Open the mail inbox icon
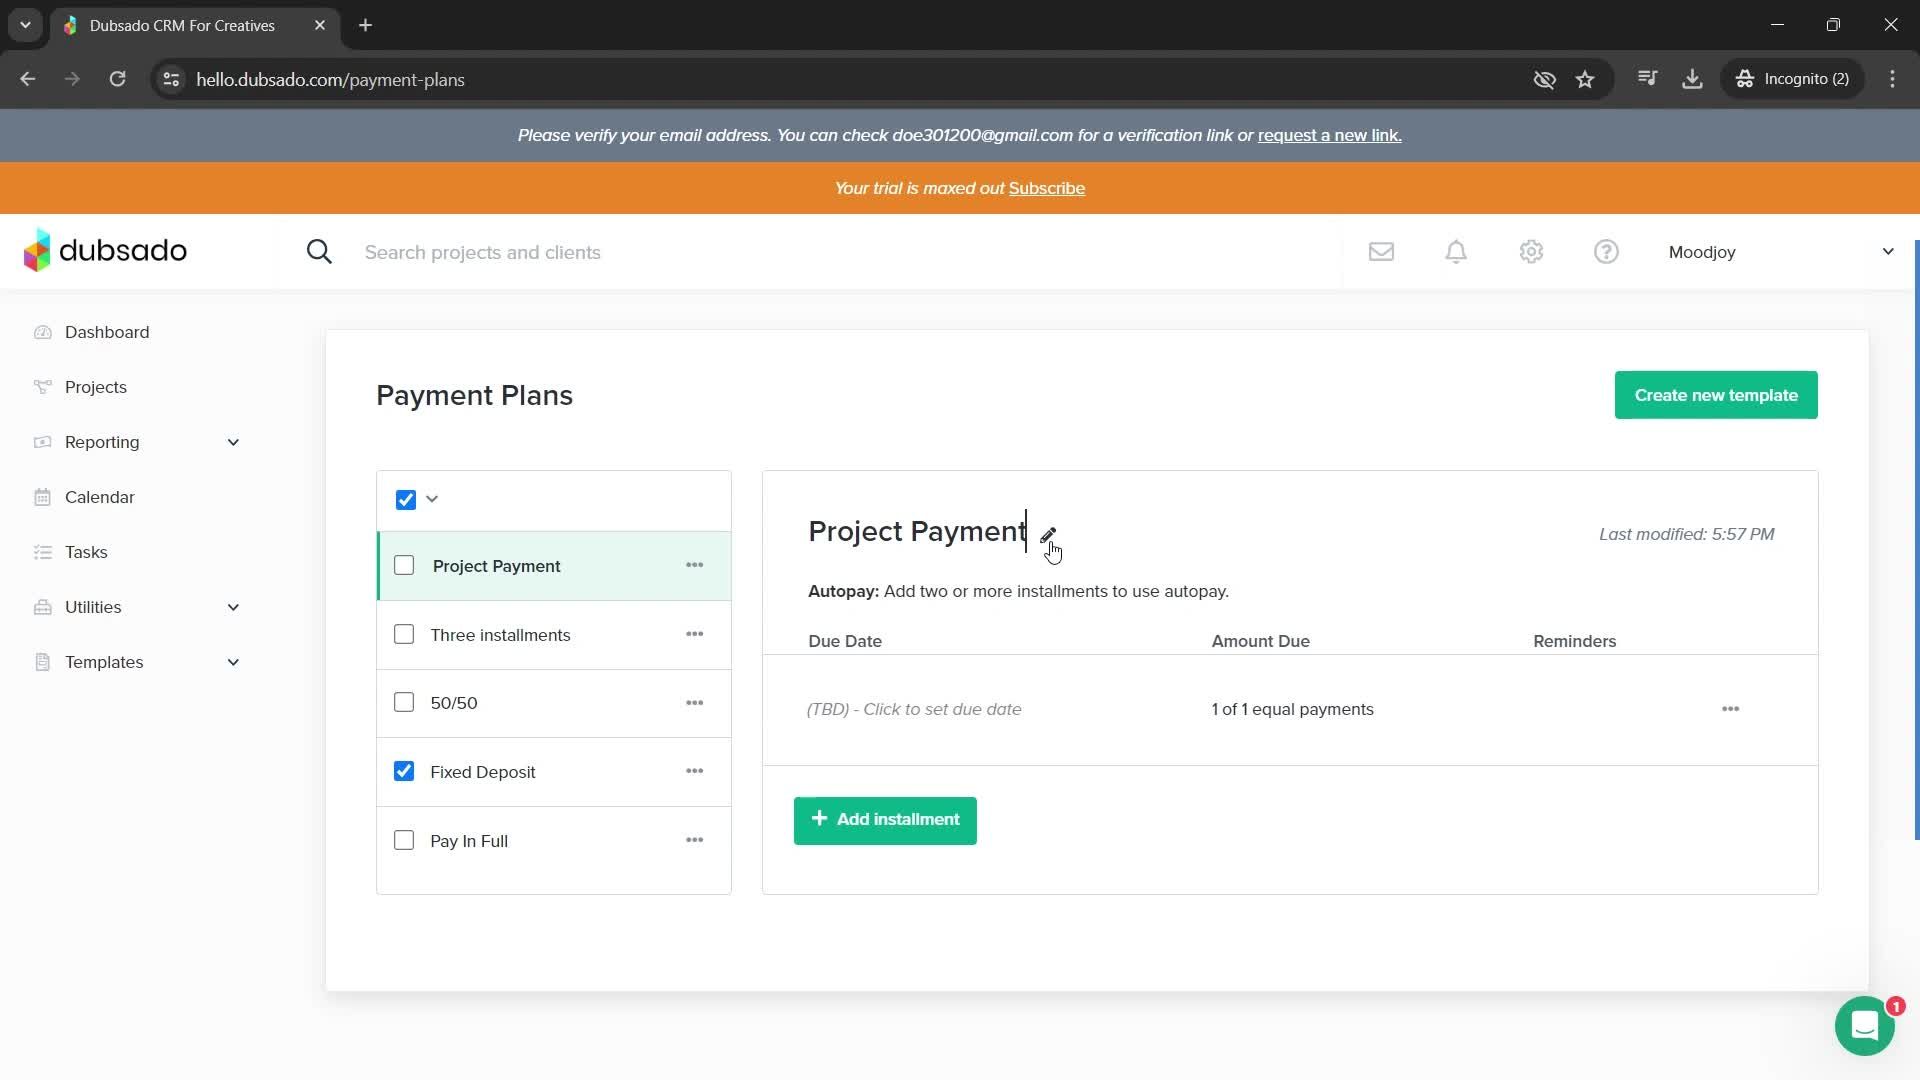The height and width of the screenshot is (1080, 1920). click(1381, 252)
